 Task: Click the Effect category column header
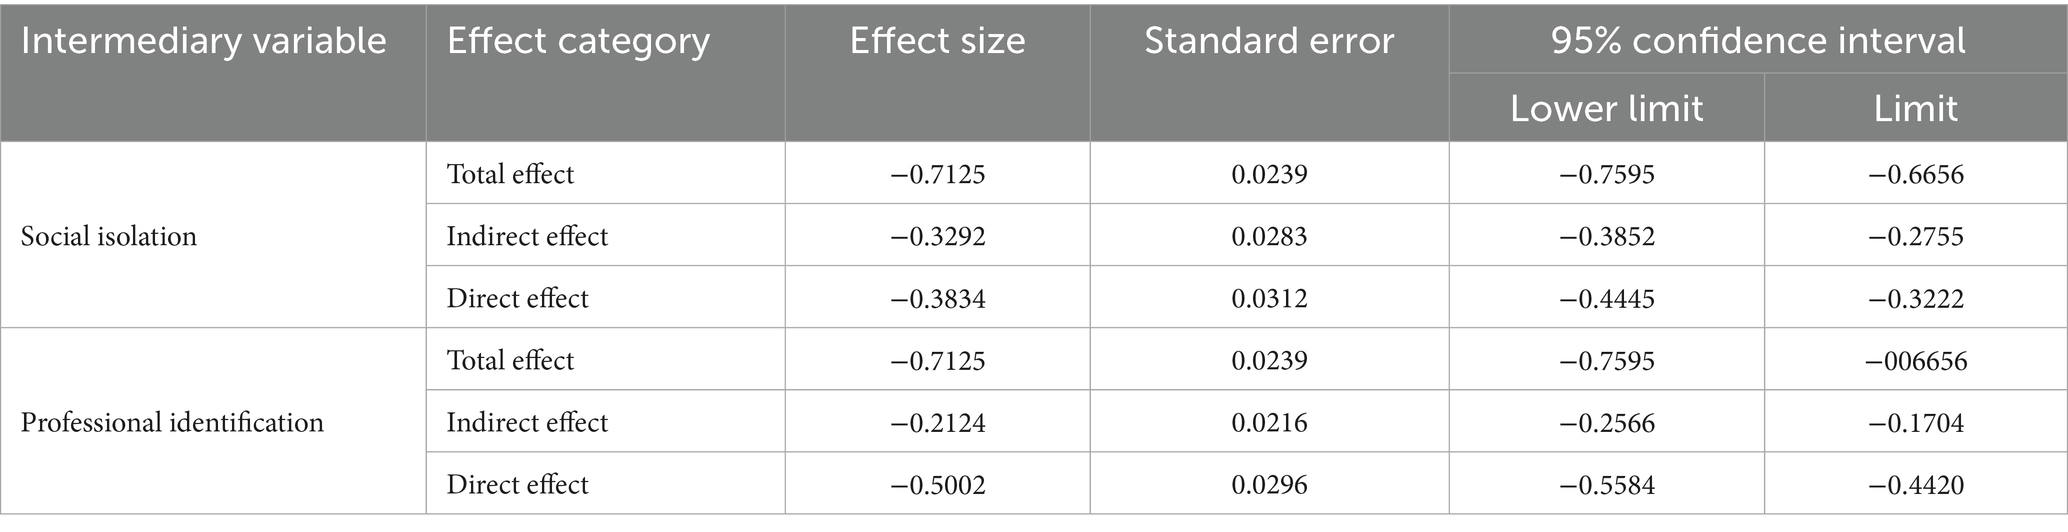578,41
